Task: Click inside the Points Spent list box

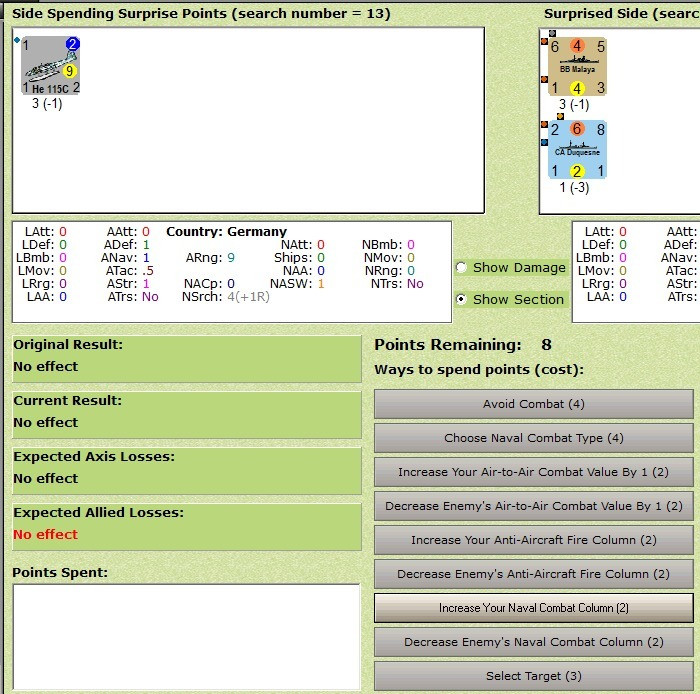Action: (186, 637)
